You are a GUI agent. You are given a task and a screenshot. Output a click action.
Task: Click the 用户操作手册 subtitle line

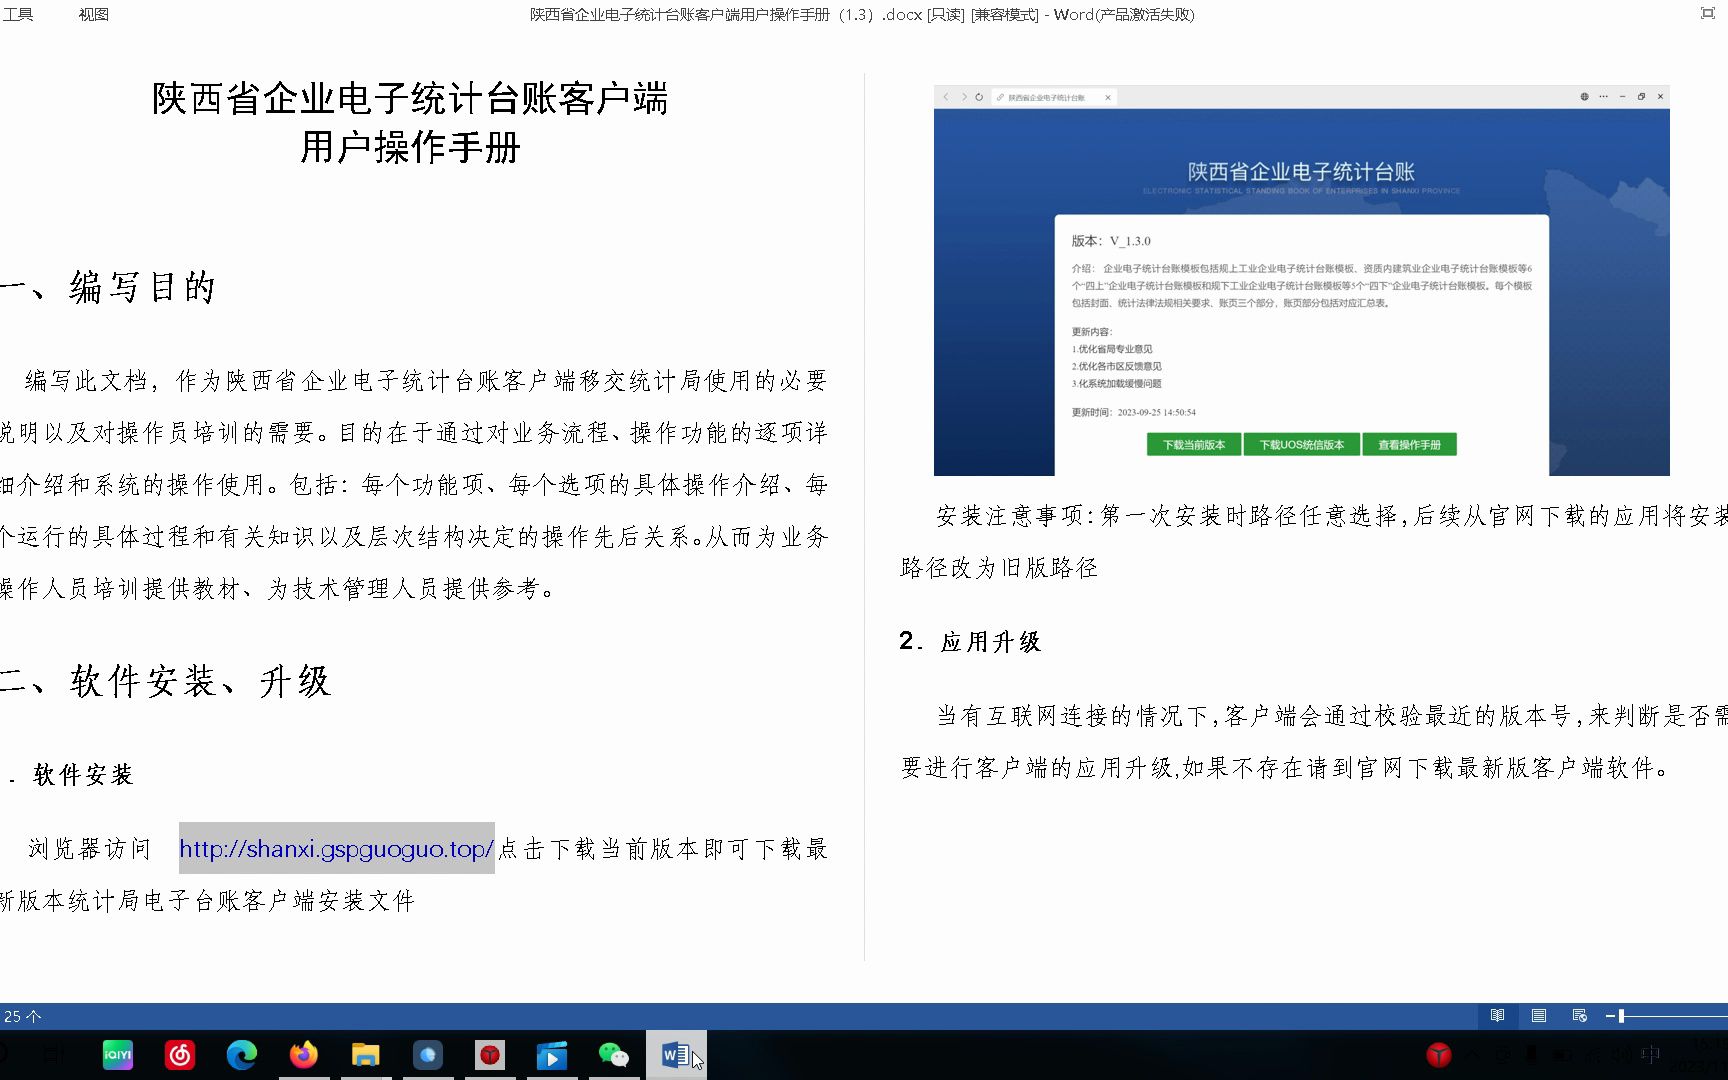click(x=410, y=148)
